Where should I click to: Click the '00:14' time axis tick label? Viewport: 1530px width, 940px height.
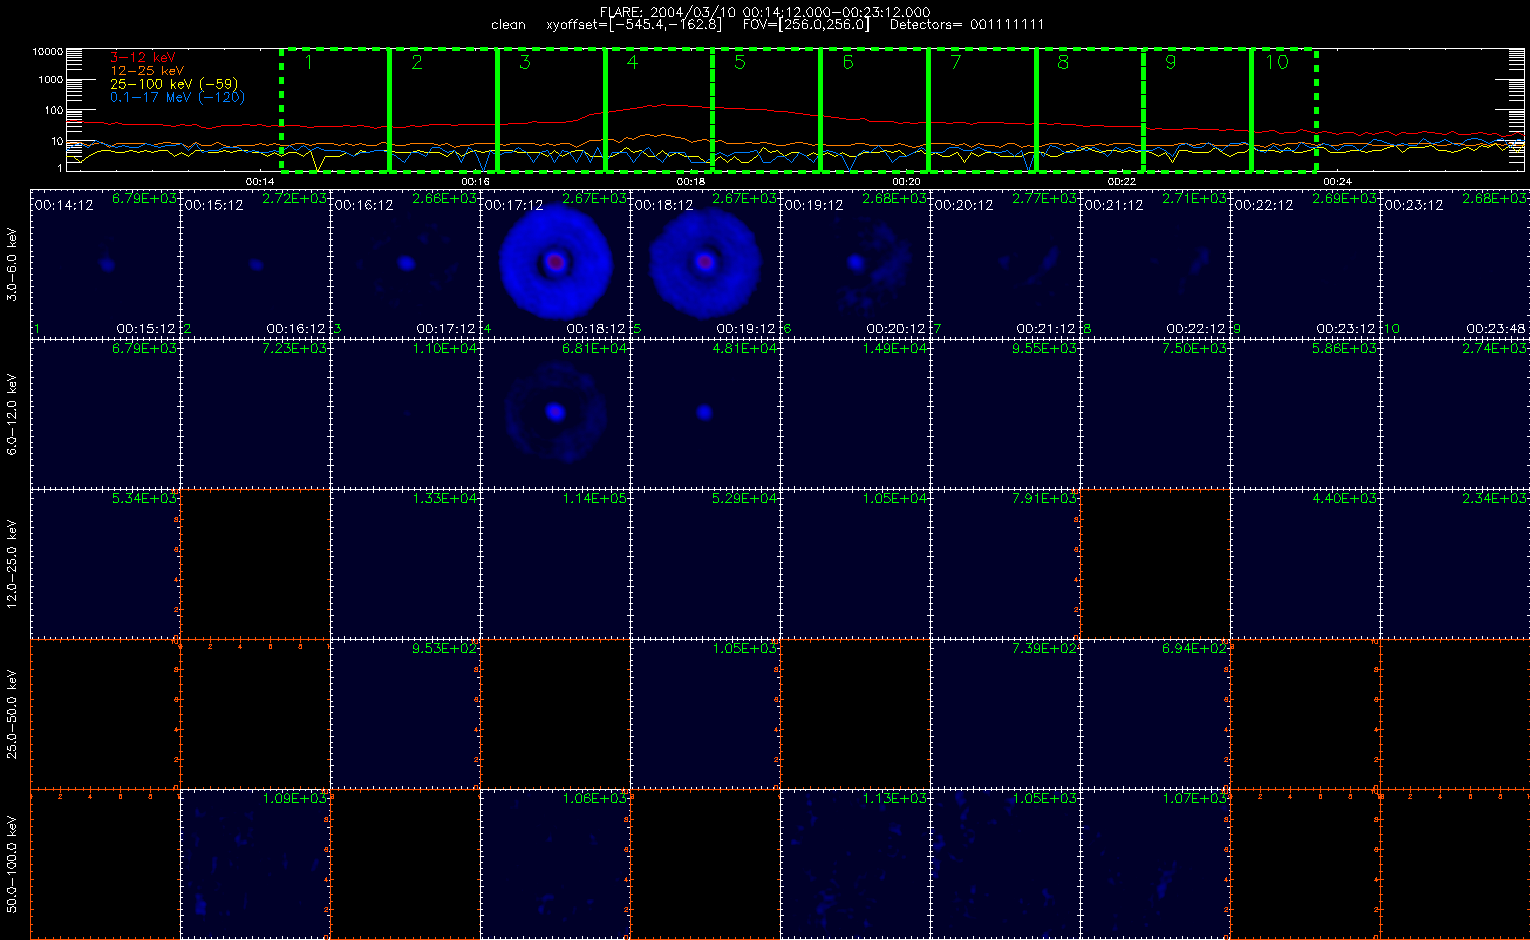point(260,182)
